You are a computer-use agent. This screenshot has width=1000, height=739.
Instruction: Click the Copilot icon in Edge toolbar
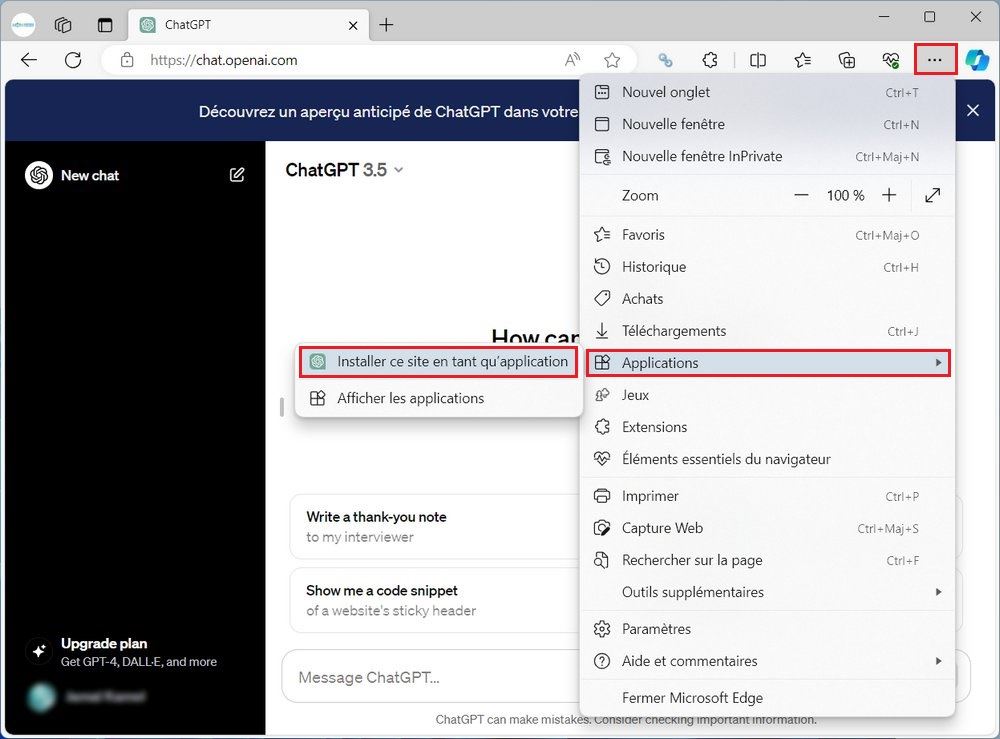pos(977,60)
